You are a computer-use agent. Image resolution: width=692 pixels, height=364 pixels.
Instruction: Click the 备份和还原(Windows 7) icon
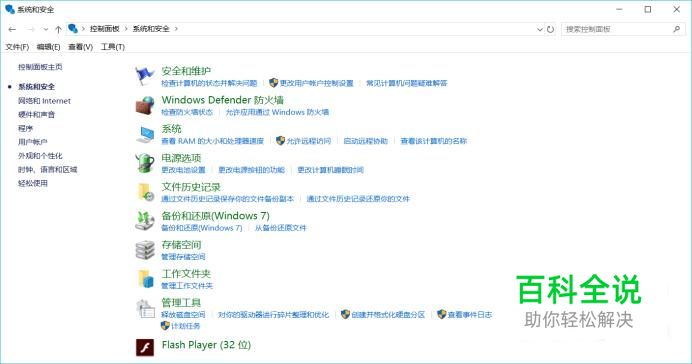pyautogui.click(x=145, y=221)
